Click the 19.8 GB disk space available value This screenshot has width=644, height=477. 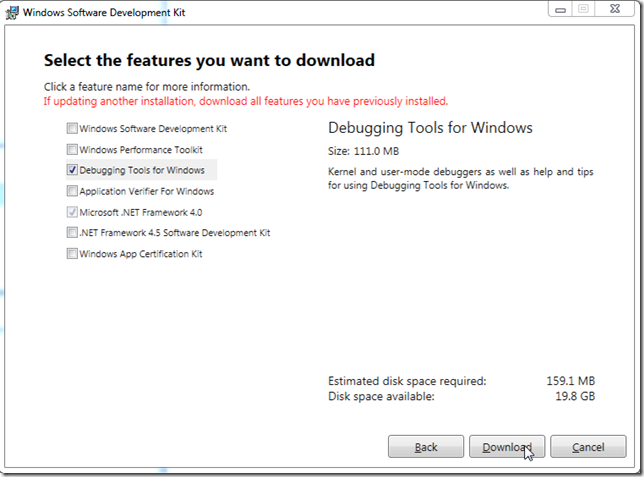[x=575, y=396]
